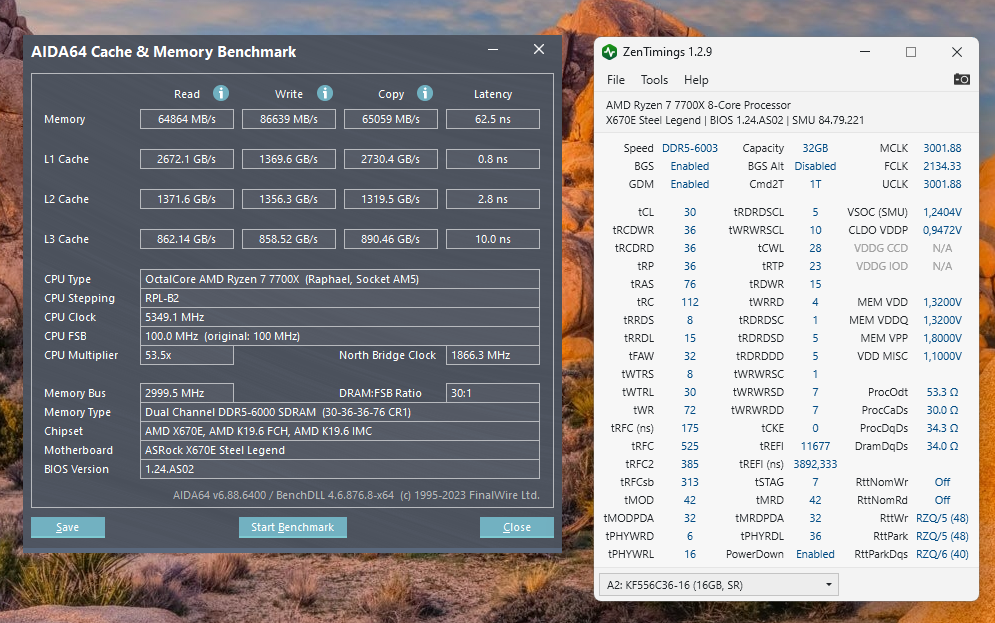Click the RttParkDqs value RZQ/6 (40)
The image size is (995, 623).
pyautogui.click(x=942, y=554)
